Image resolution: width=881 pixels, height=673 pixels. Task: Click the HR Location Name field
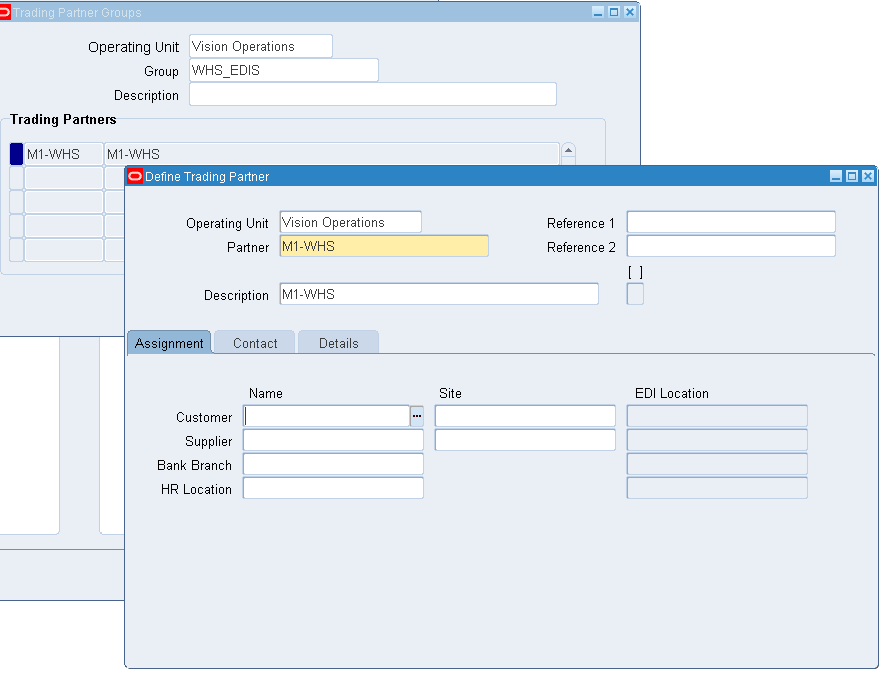pyautogui.click(x=332, y=488)
